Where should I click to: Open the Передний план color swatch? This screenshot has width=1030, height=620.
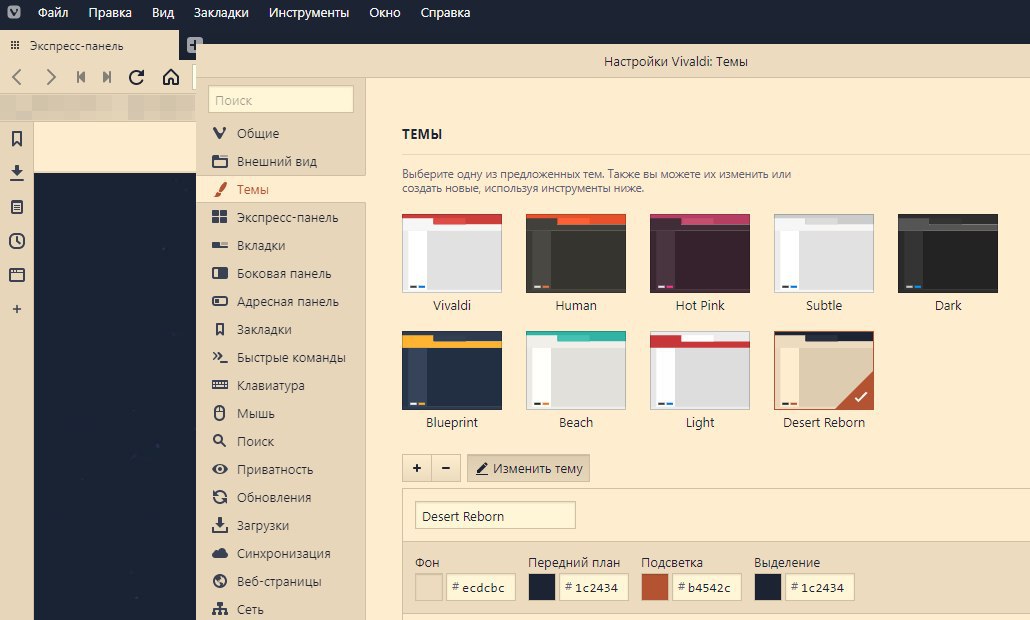coord(542,587)
